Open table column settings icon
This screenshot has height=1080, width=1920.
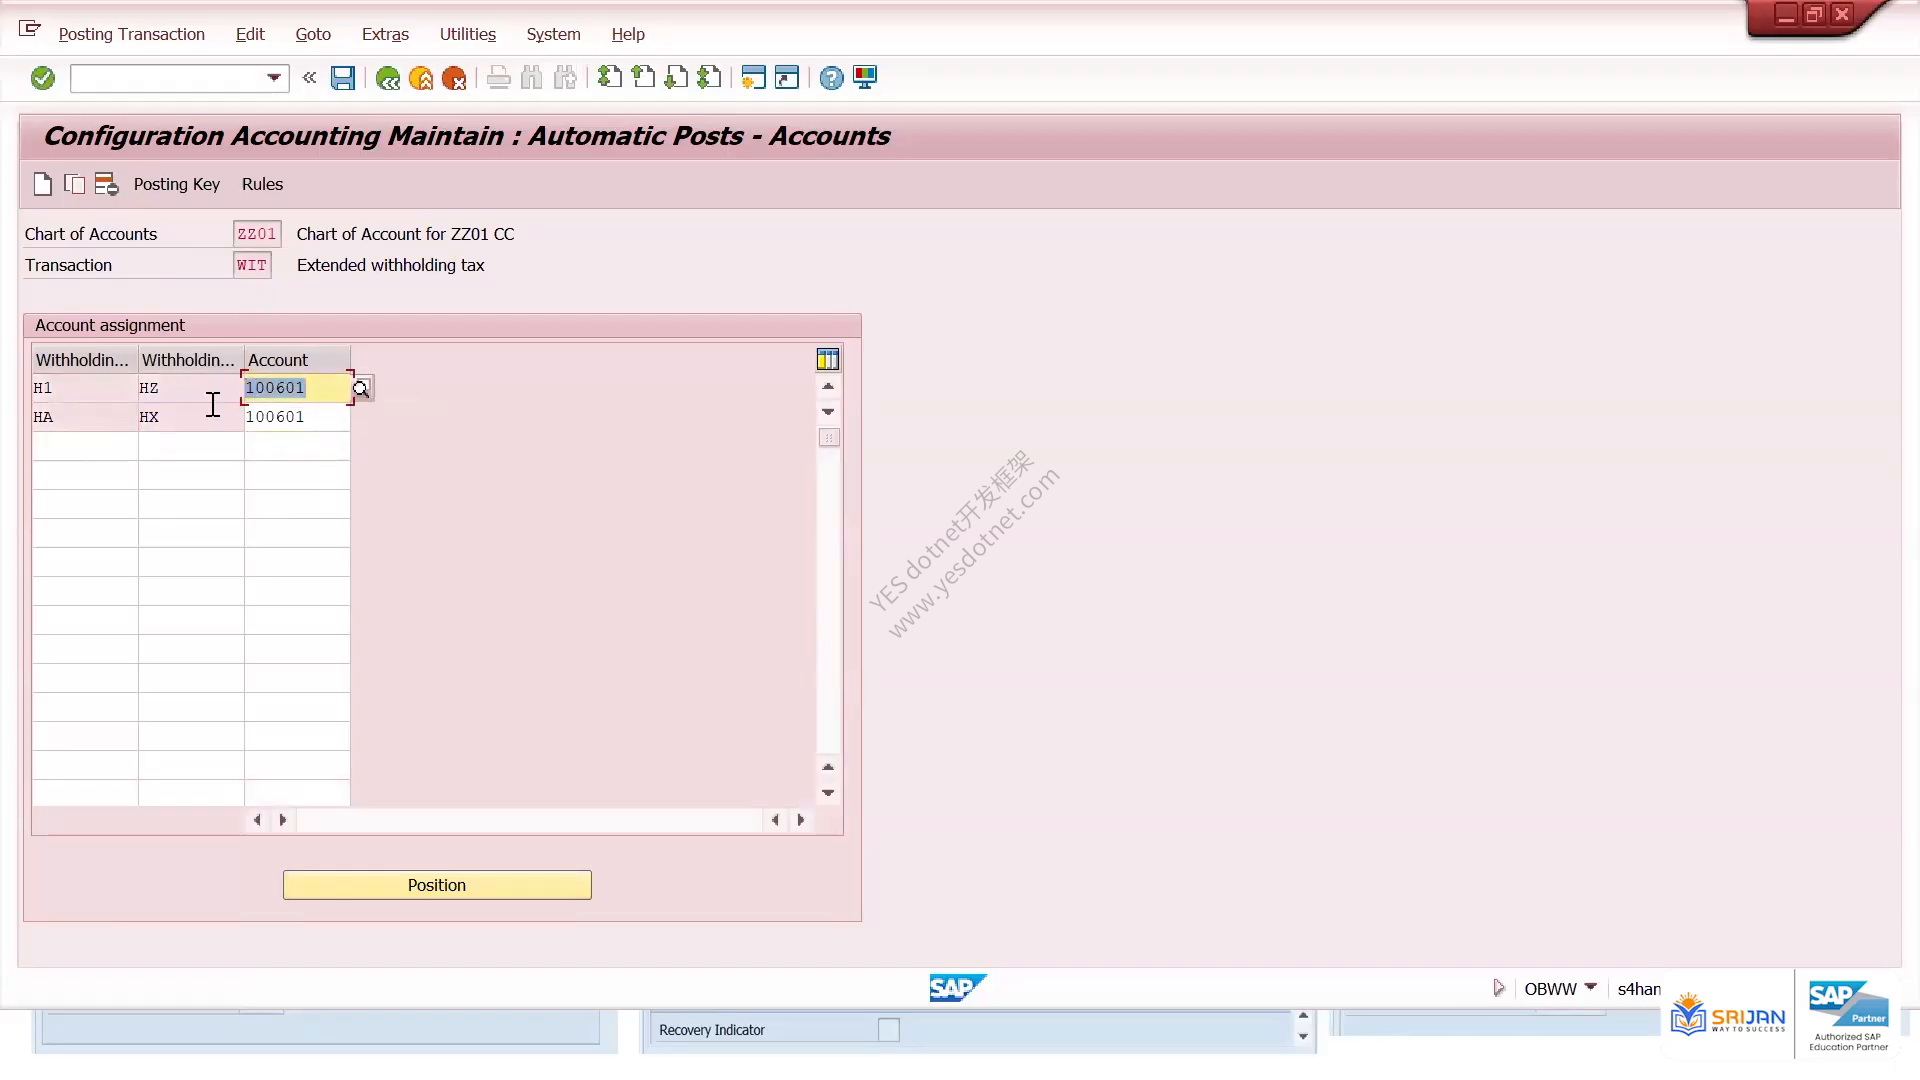[828, 360]
